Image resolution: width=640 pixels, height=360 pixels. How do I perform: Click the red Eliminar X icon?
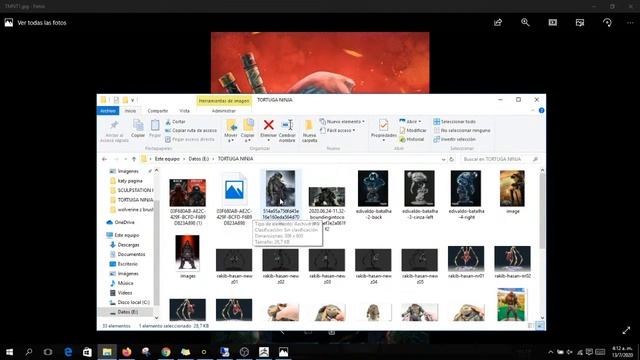pyautogui.click(x=269, y=125)
